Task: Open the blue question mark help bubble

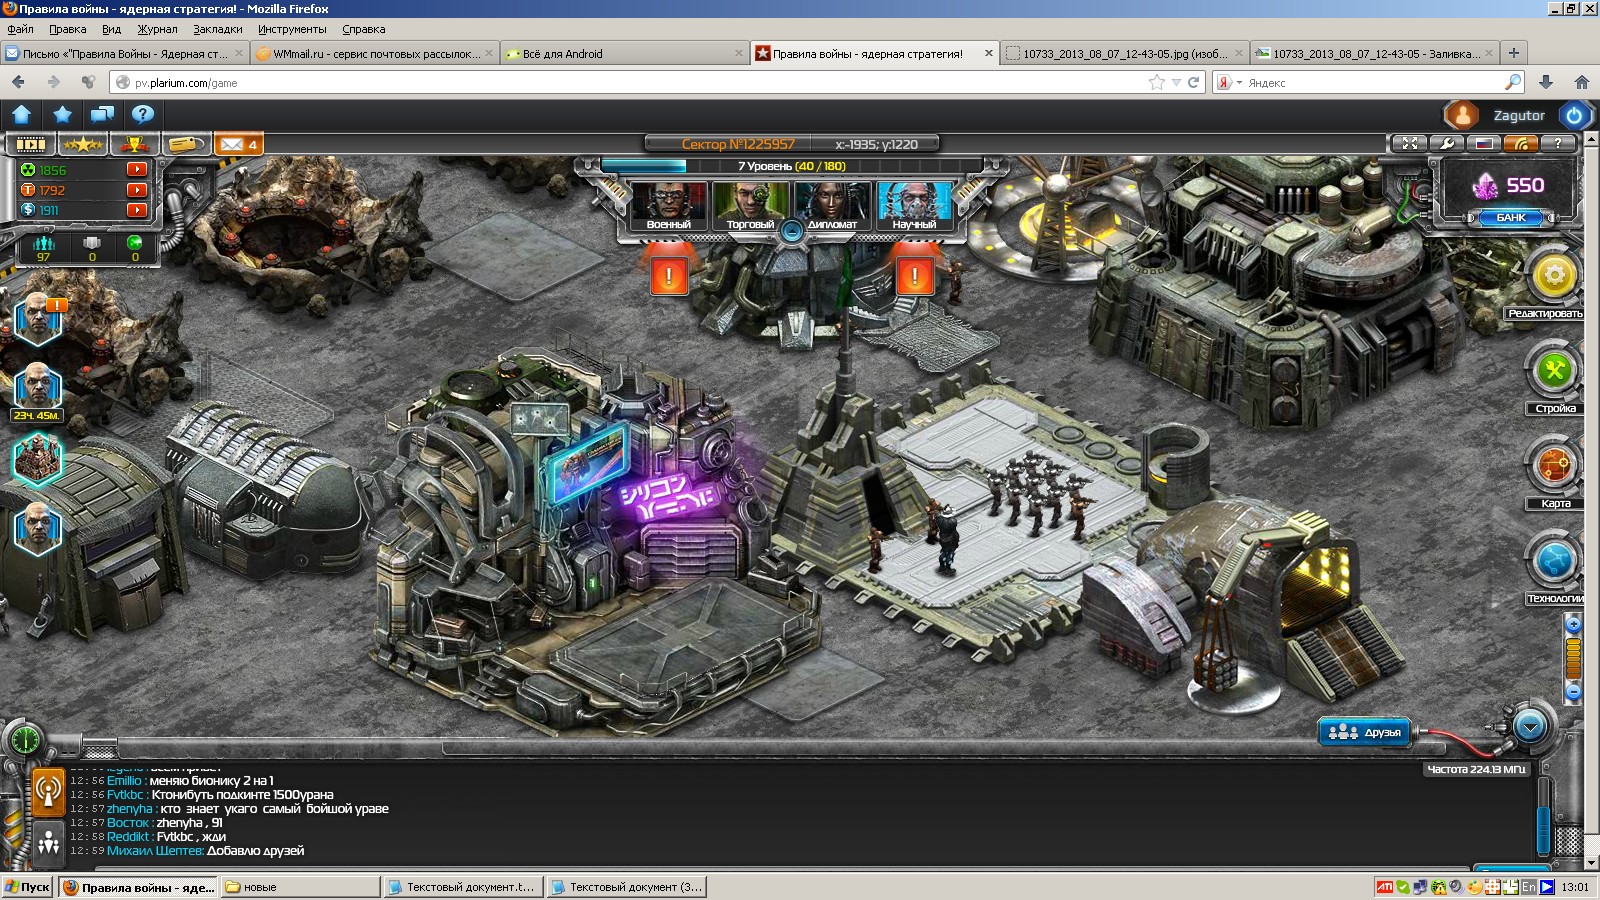Action: (143, 114)
